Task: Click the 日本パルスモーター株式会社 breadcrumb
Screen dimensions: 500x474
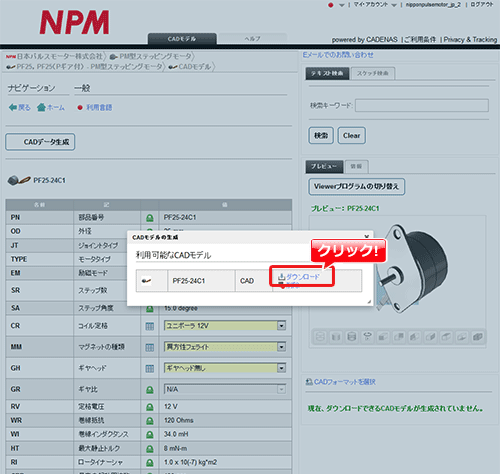Action: [x=59, y=56]
